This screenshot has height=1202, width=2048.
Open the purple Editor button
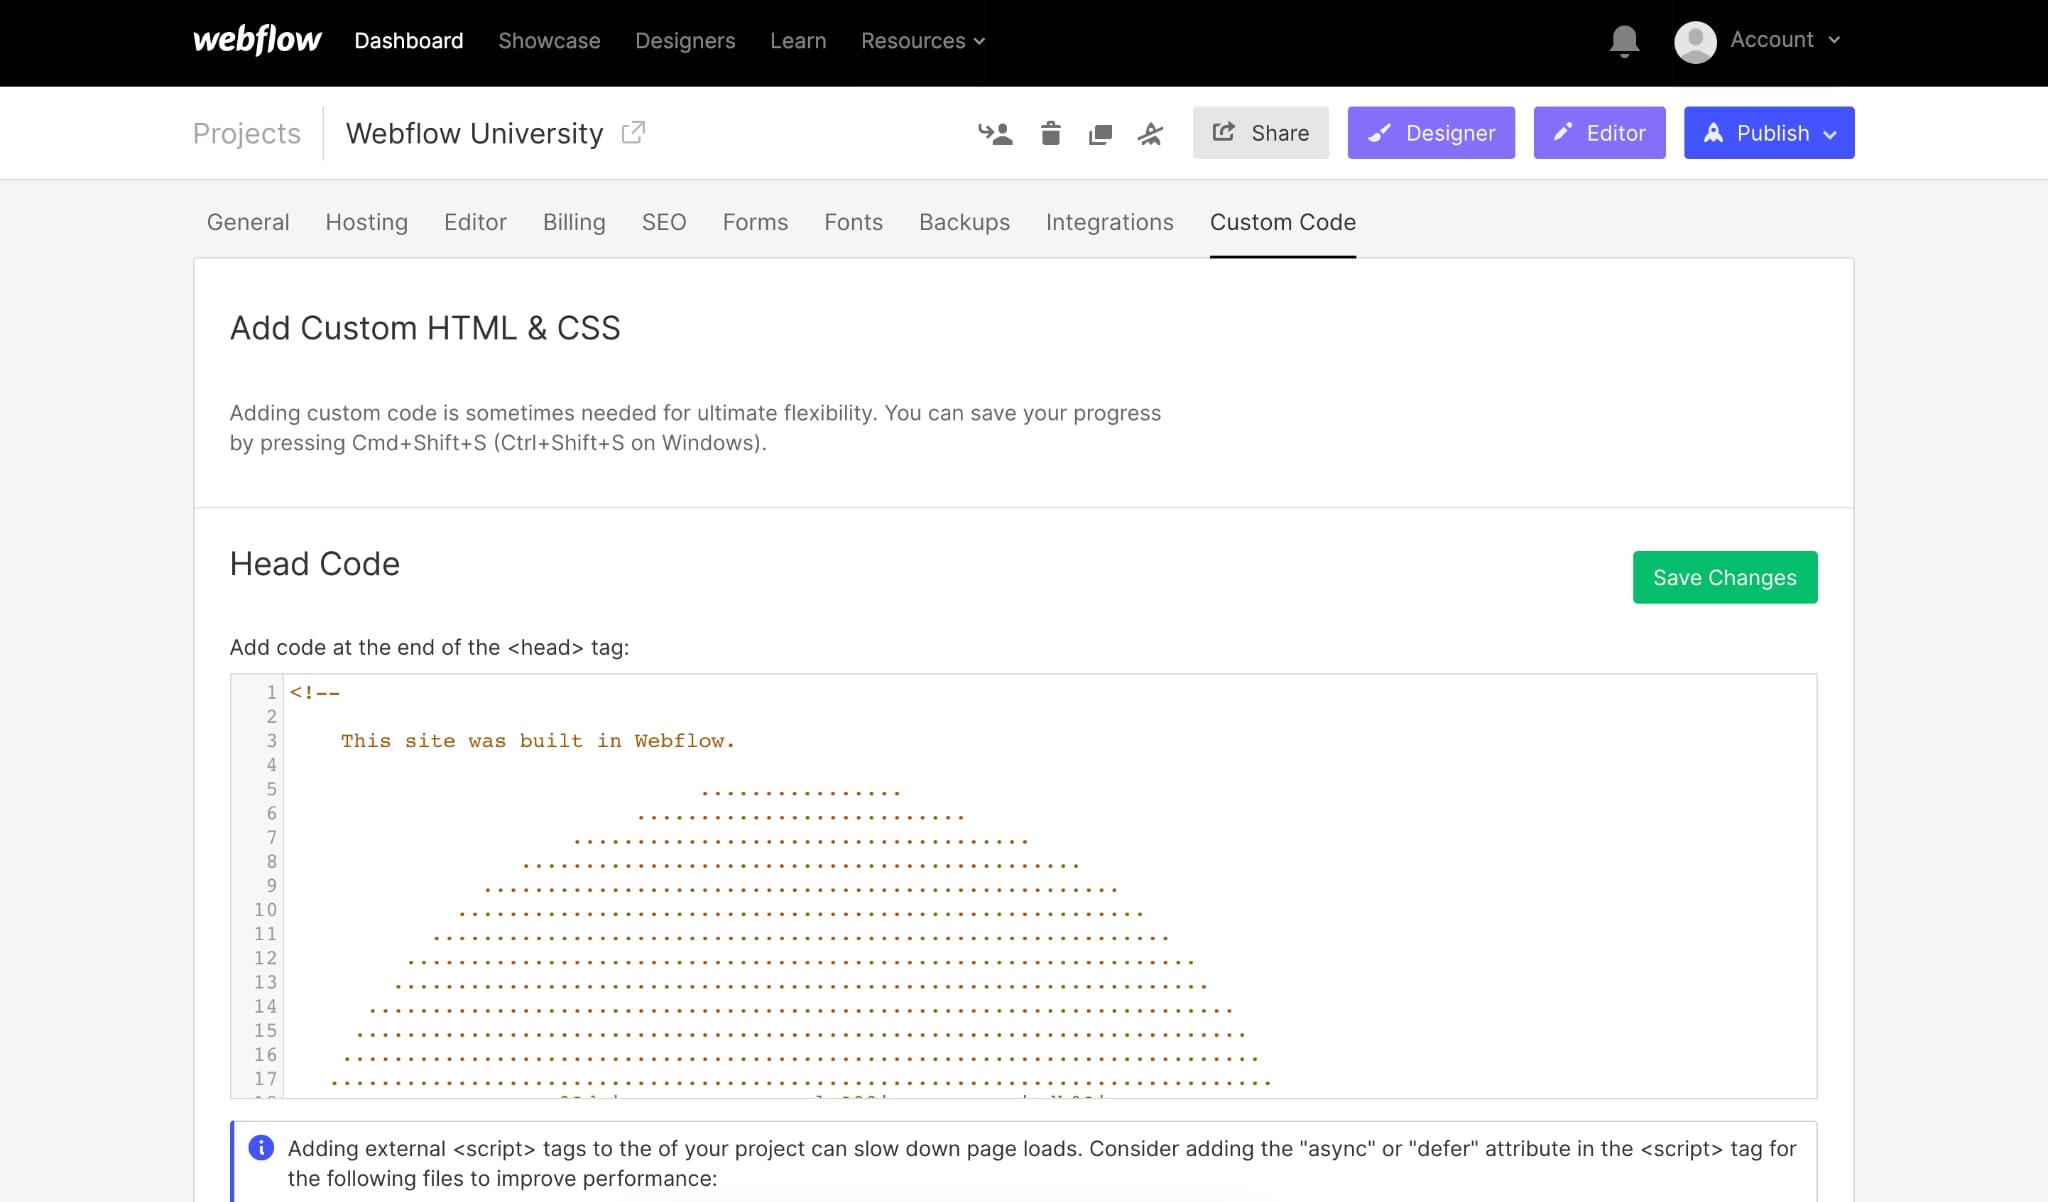pyautogui.click(x=1599, y=133)
